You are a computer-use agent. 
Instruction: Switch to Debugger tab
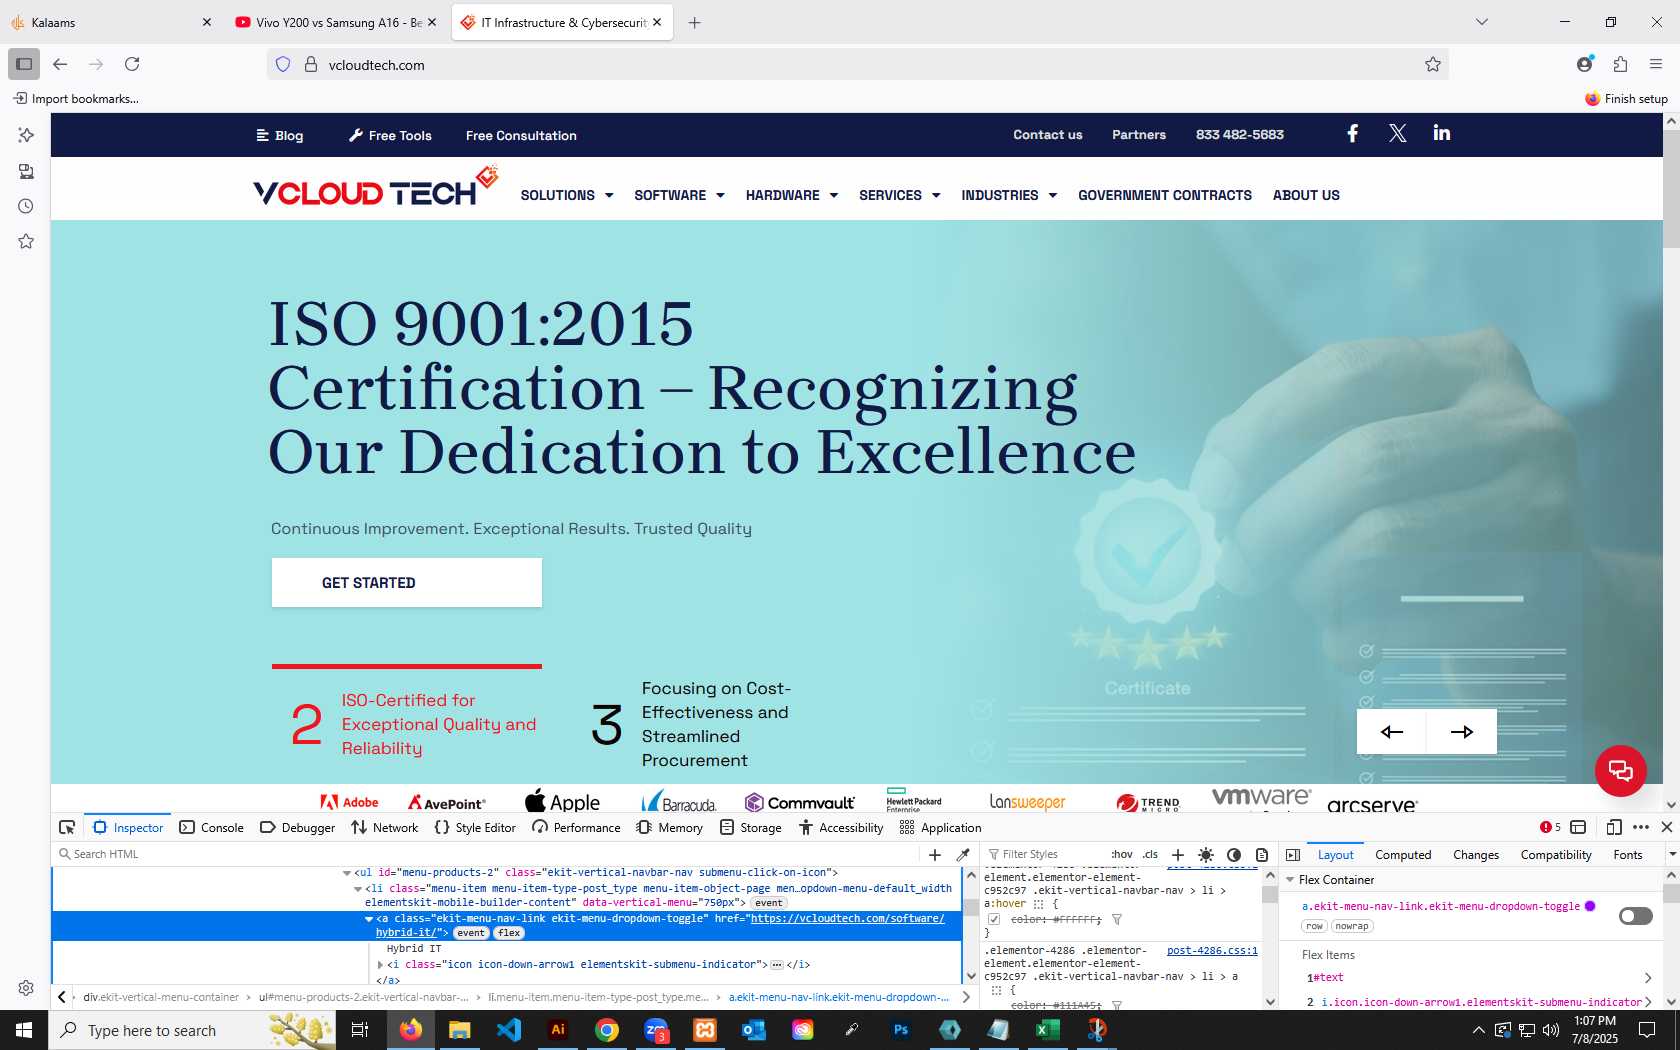297,827
